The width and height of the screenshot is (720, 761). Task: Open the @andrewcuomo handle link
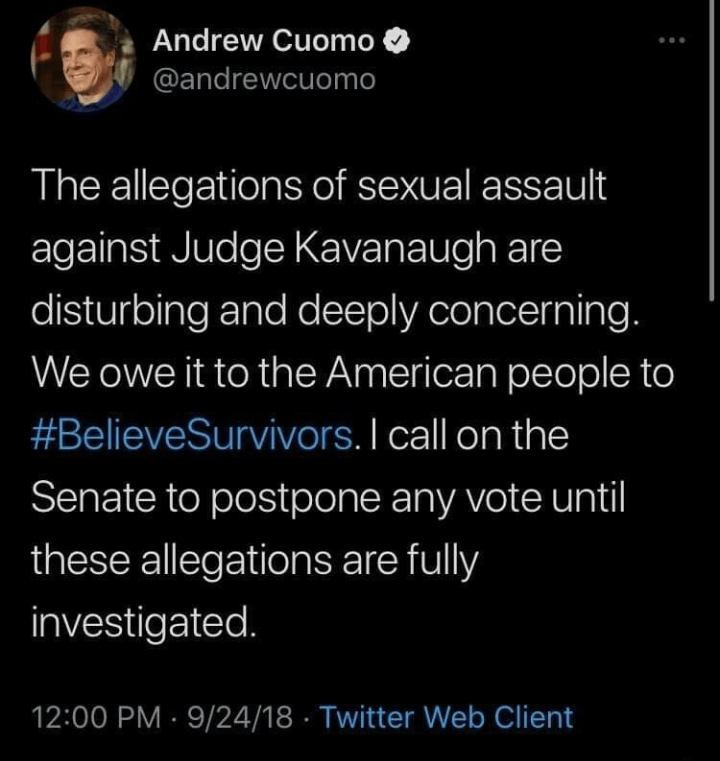pyautogui.click(x=264, y=81)
